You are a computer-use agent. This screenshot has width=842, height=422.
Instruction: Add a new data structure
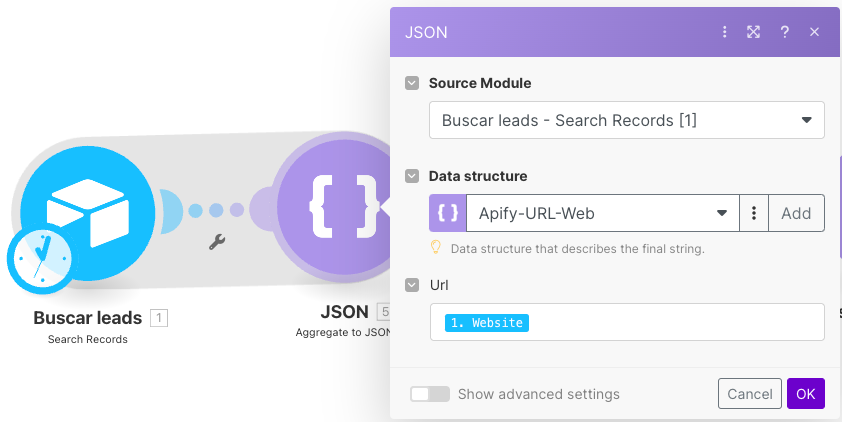point(796,213)
